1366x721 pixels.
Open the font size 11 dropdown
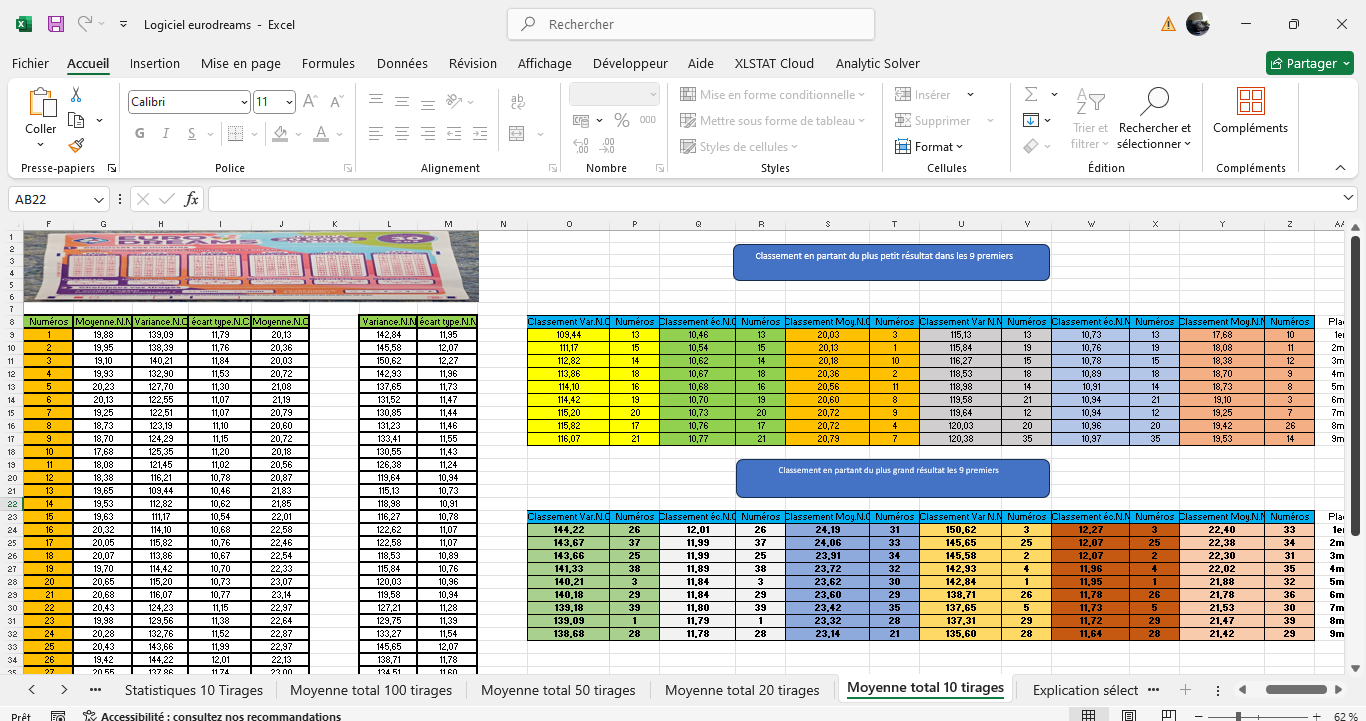[x=290, y=102]
